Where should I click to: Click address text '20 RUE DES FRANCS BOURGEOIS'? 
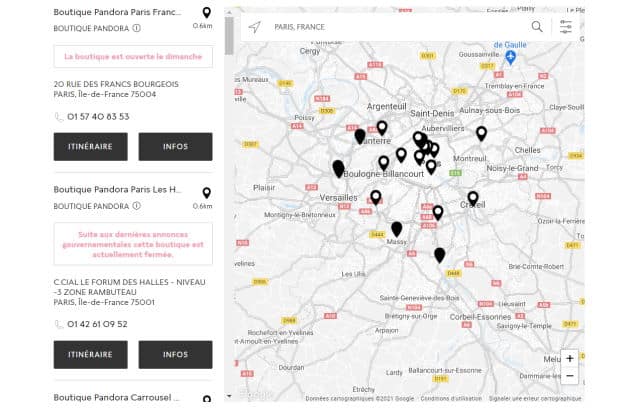click(x=116, y=84)
